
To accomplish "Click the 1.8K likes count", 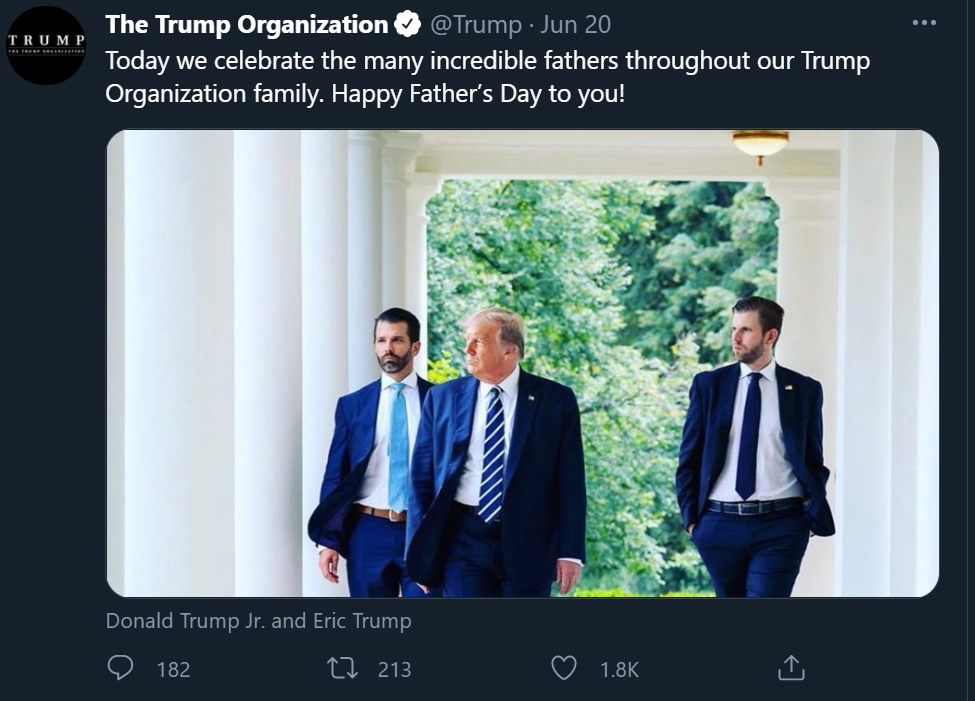I will pos(619,669).
